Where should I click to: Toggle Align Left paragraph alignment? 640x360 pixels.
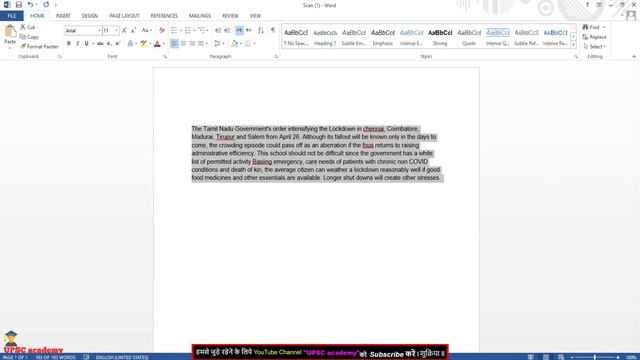pos(174,43)
